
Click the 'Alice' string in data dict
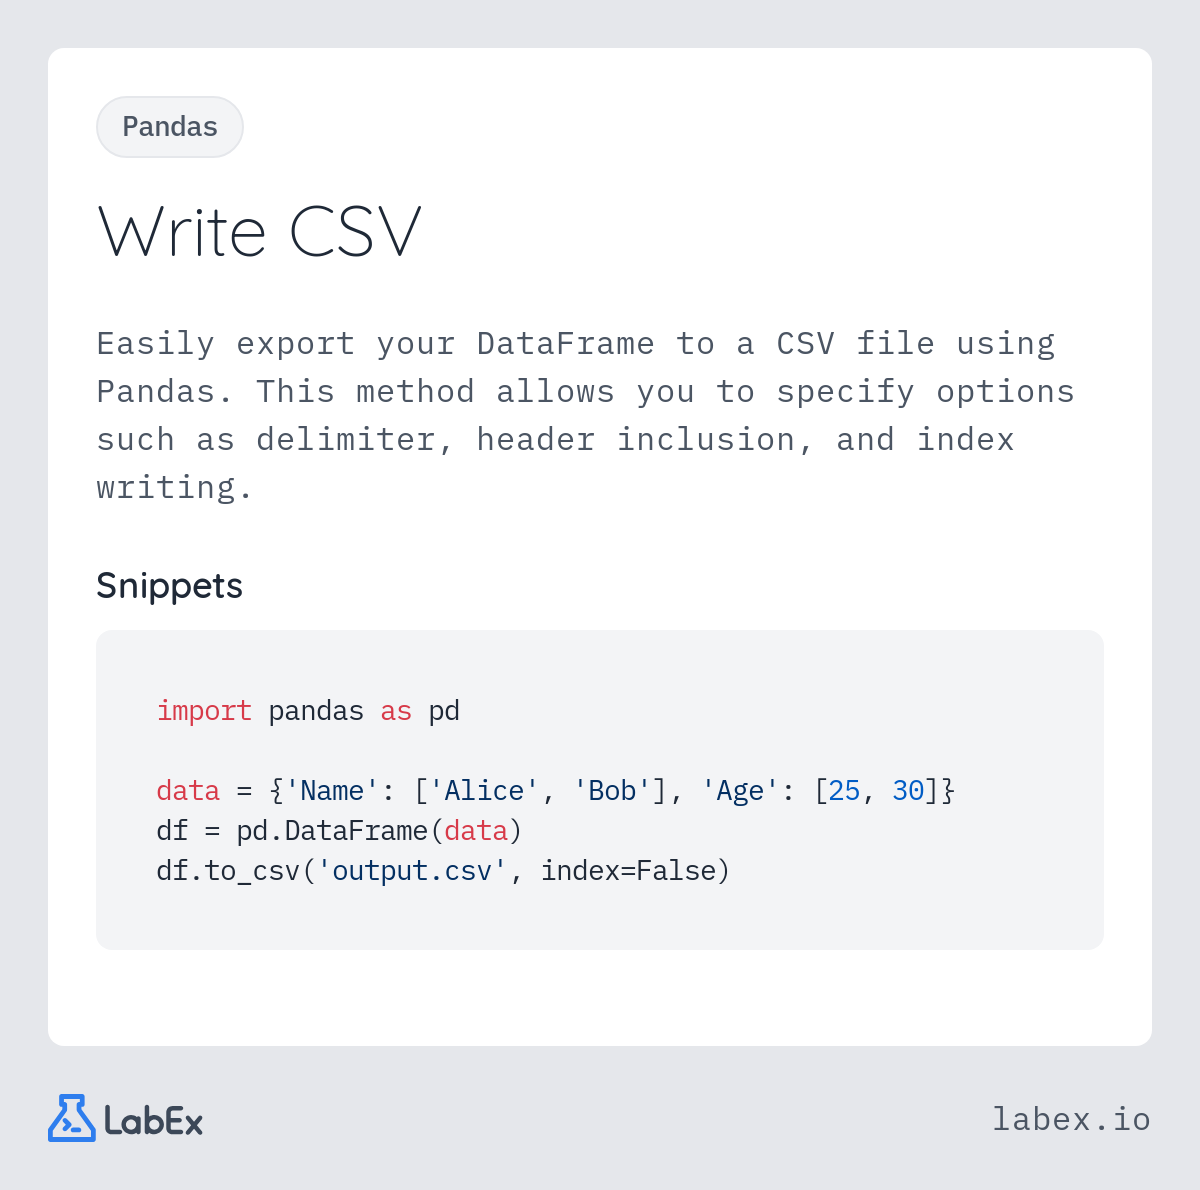484,791
